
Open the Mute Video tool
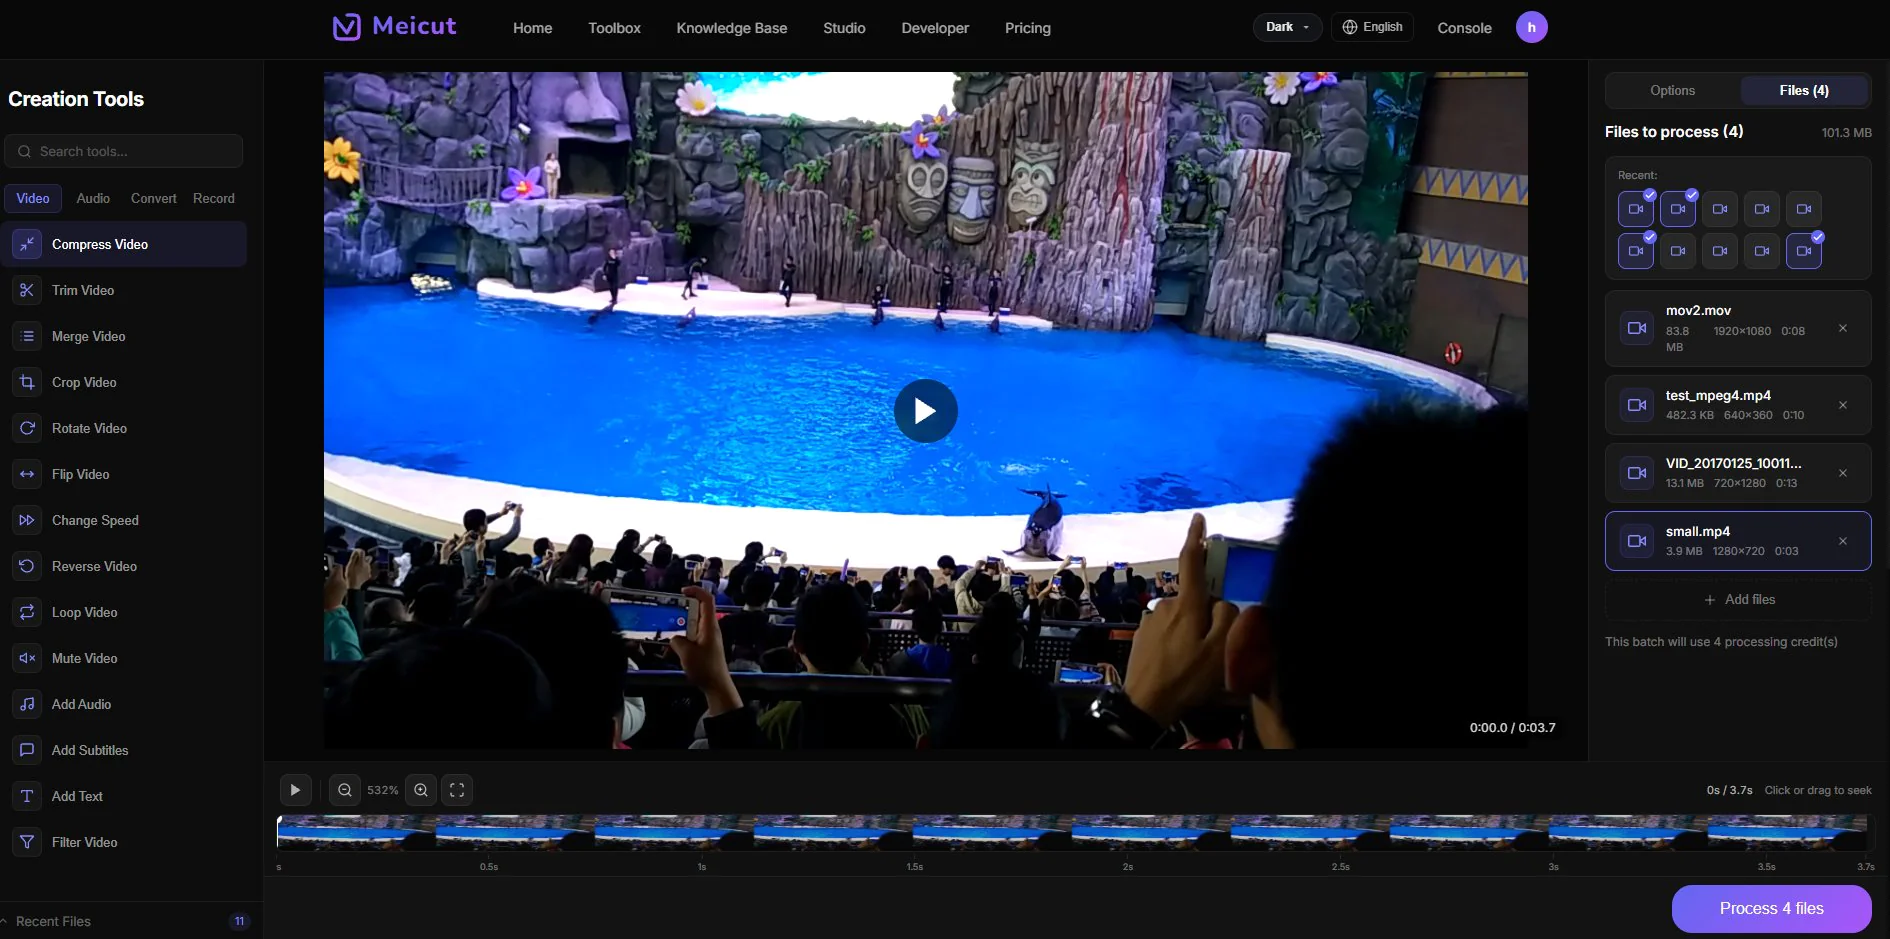click(x=124, y=658)
